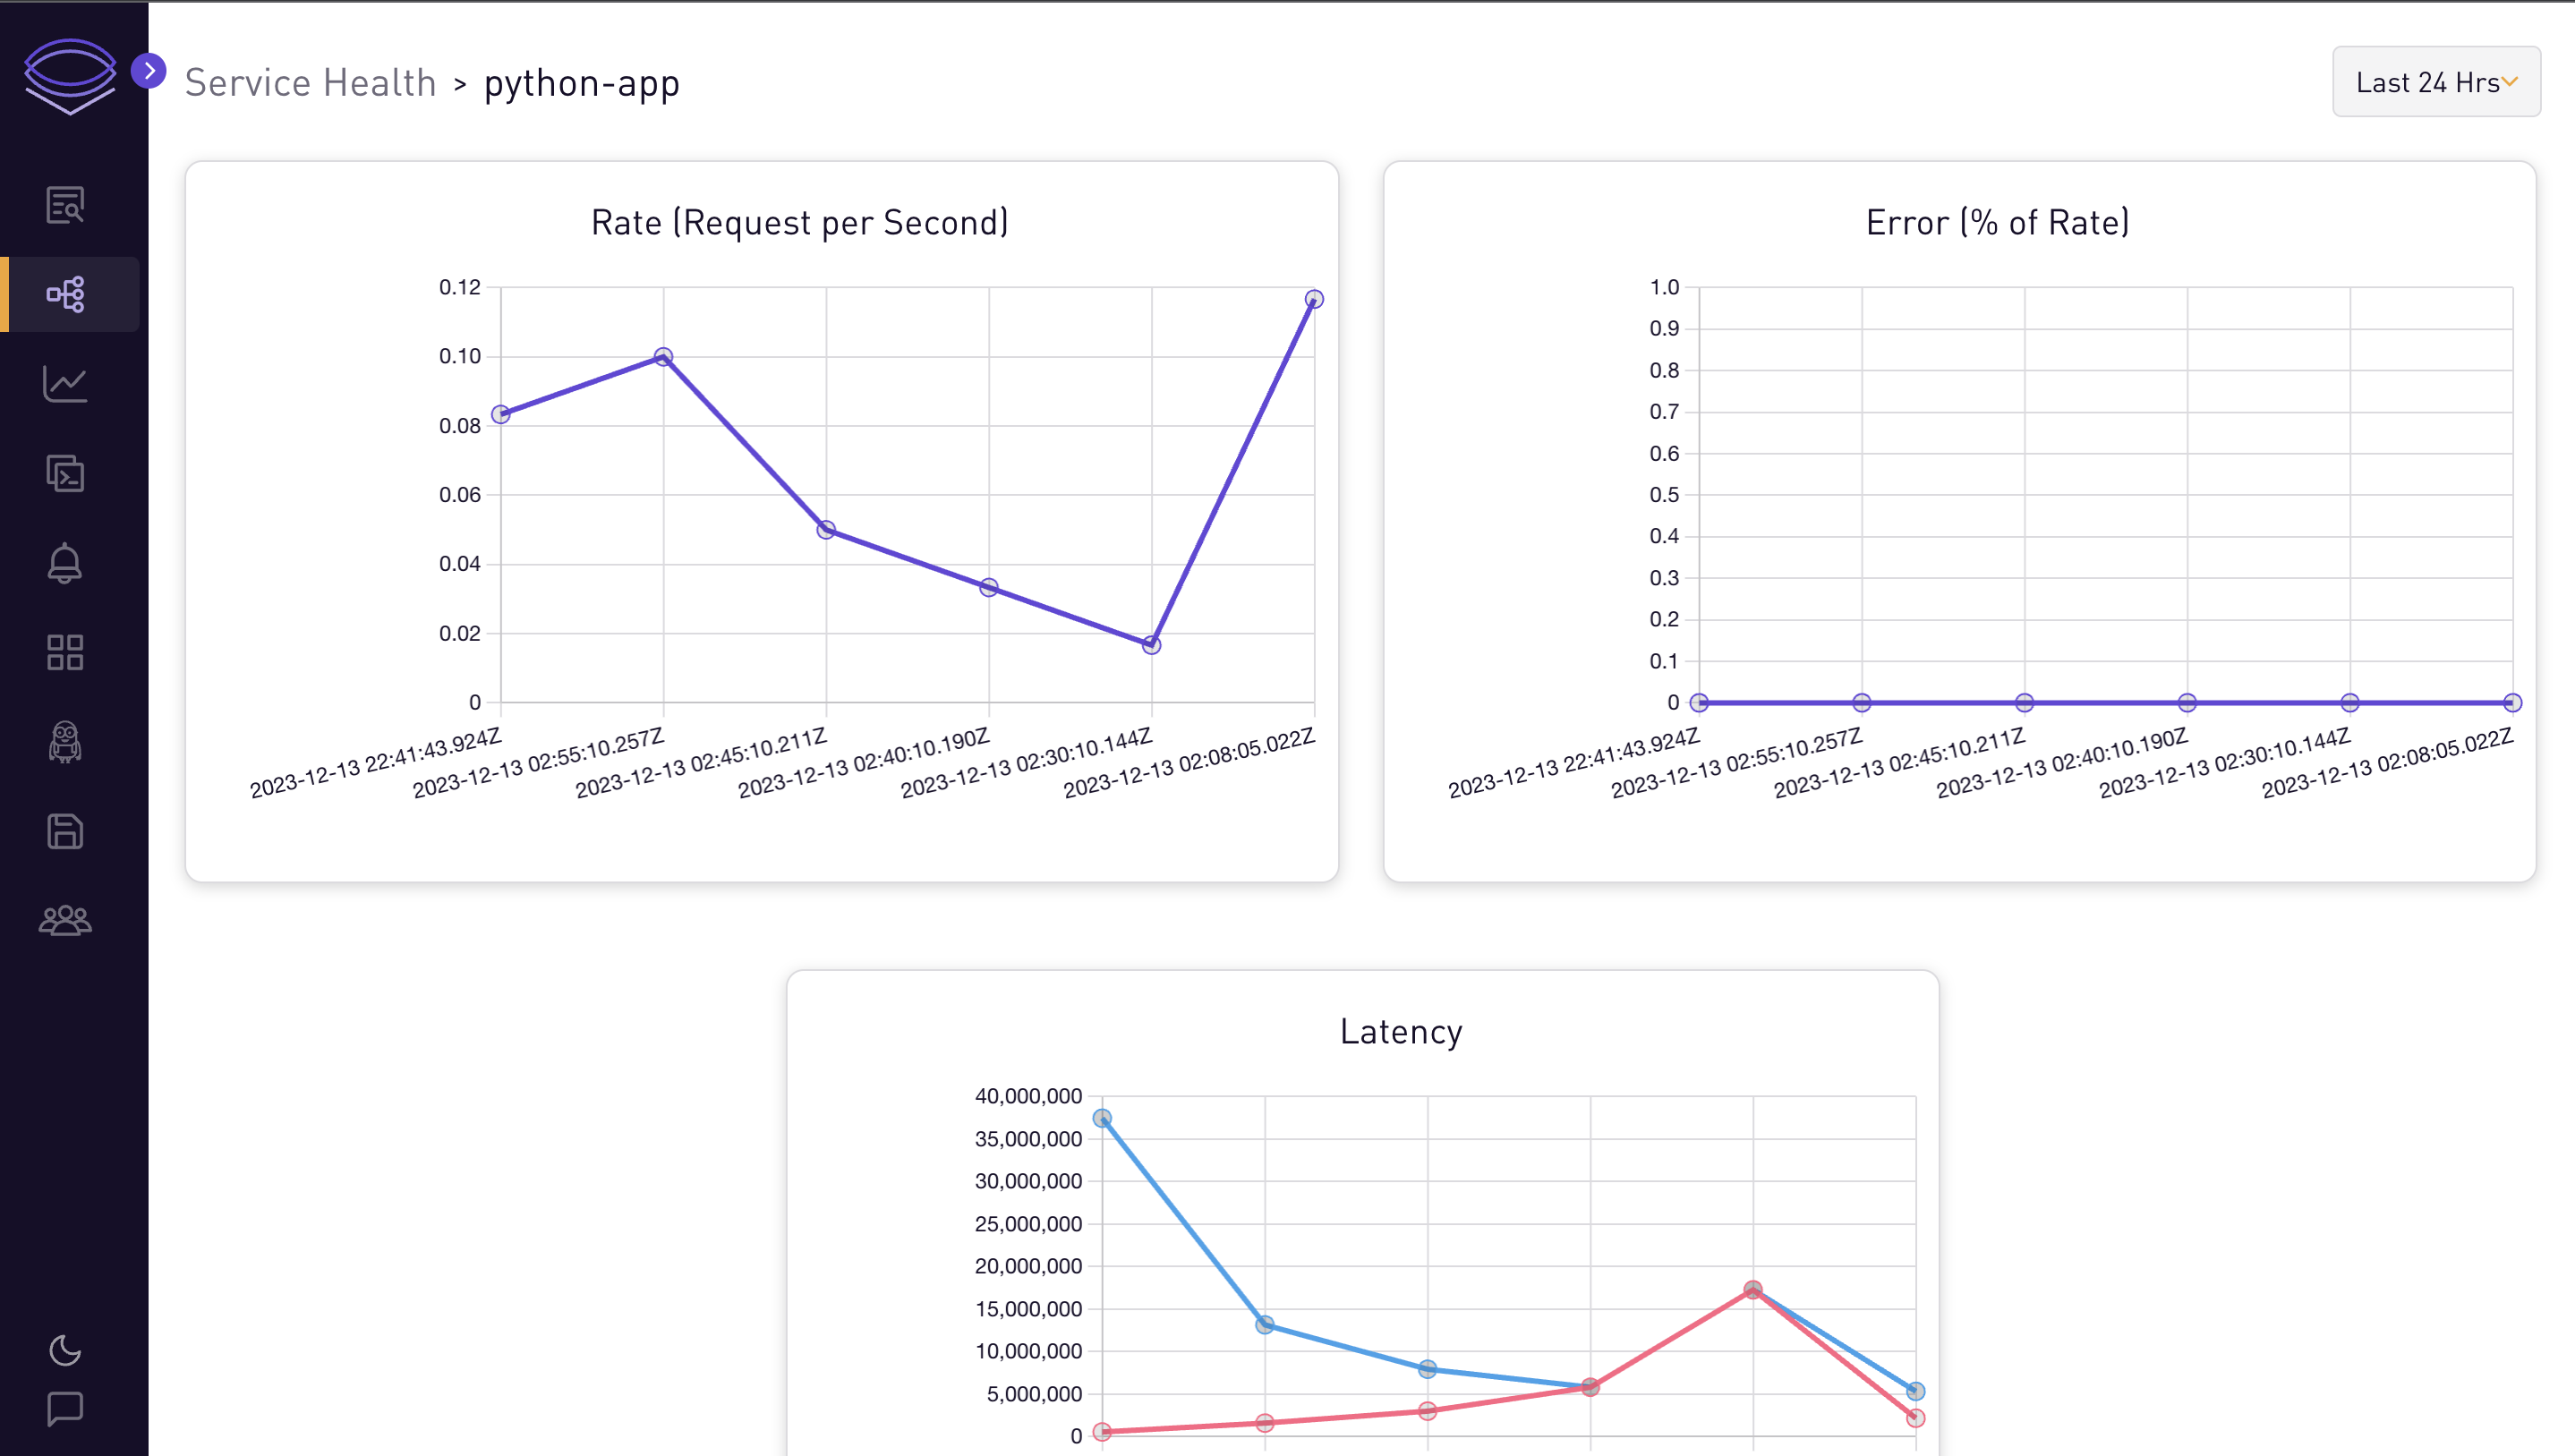Toggle dark mode with the moon icon
The height and width of the screenshot is (1456, 2575).
tap(65, 1350)
